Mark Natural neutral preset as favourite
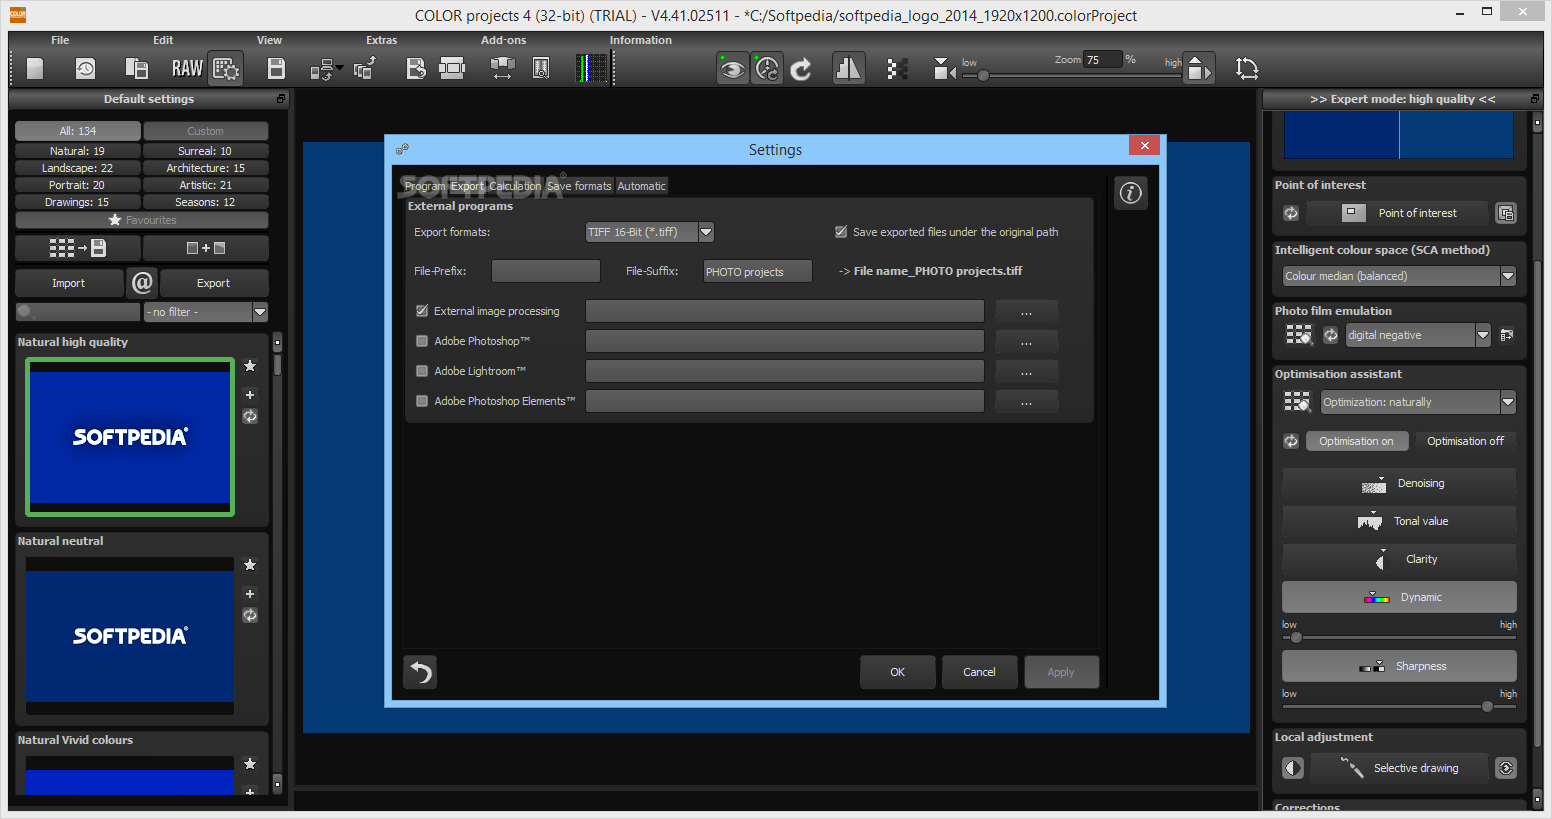This screenshot has height=819, width=1552. 250,565
